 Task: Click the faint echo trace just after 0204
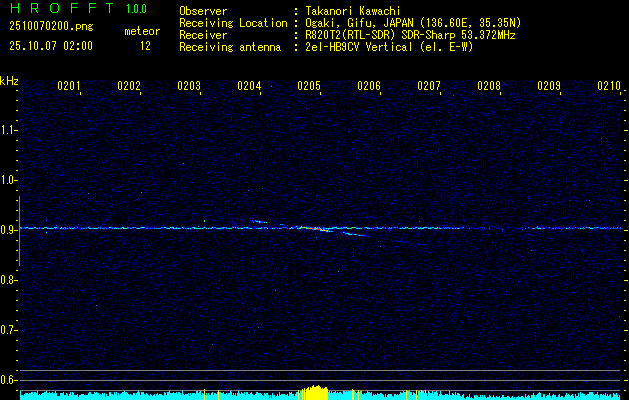pyautogui.click(x=258, y=221)
